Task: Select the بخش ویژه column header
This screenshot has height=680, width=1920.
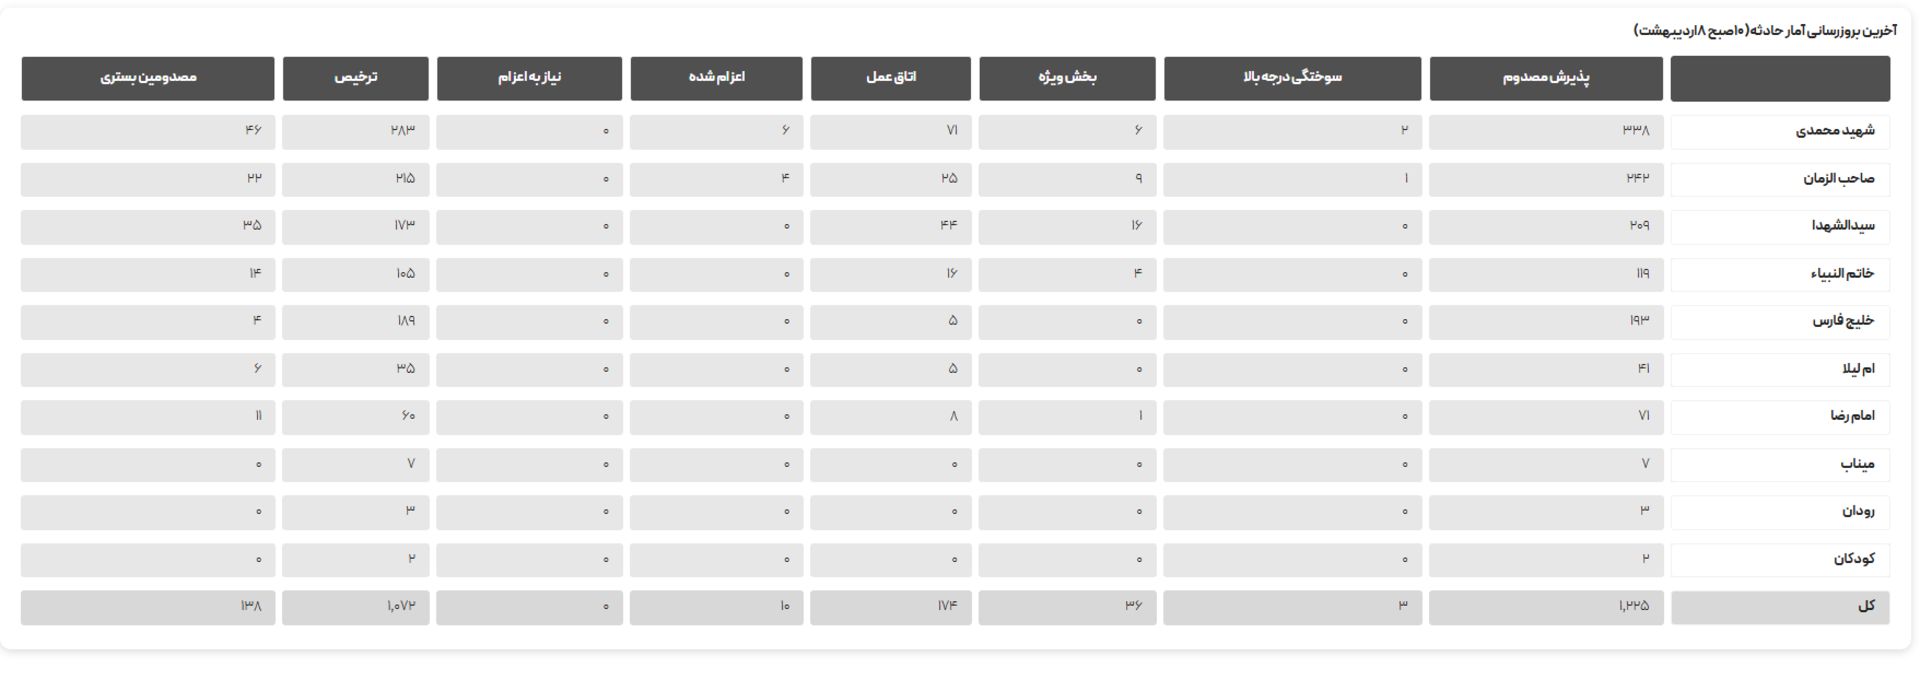Action: [1067, 78]
